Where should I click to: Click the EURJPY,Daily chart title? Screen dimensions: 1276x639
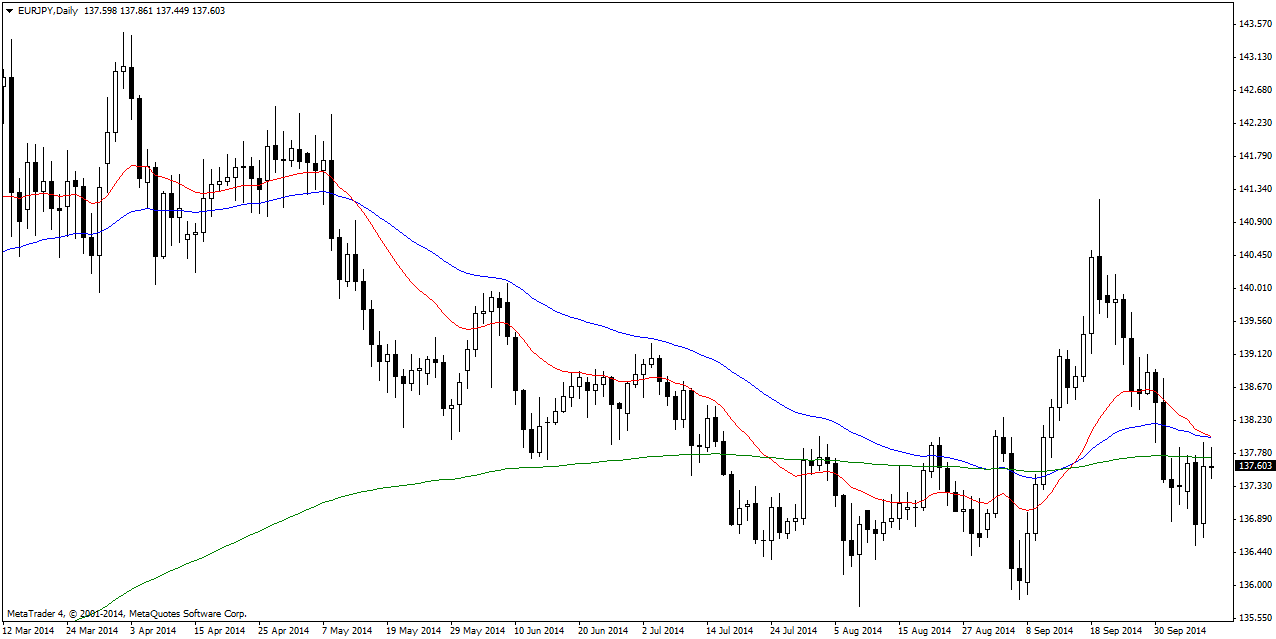tap(51, 10)
